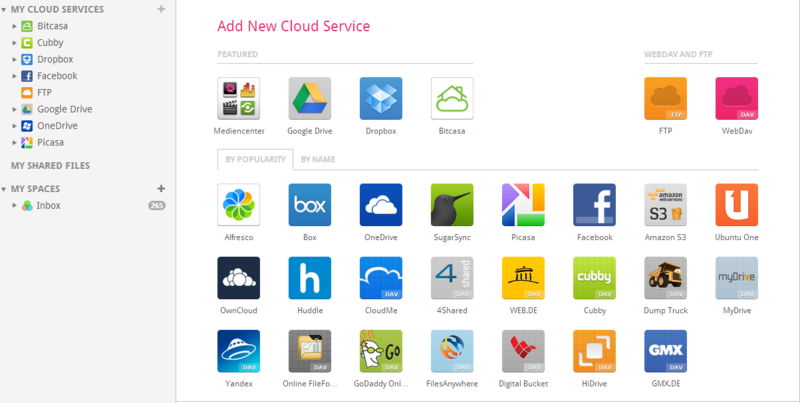This screenshot has width=800, height=403.
Task: Add the OwnCloud service
Action: (x=238, y=278)
